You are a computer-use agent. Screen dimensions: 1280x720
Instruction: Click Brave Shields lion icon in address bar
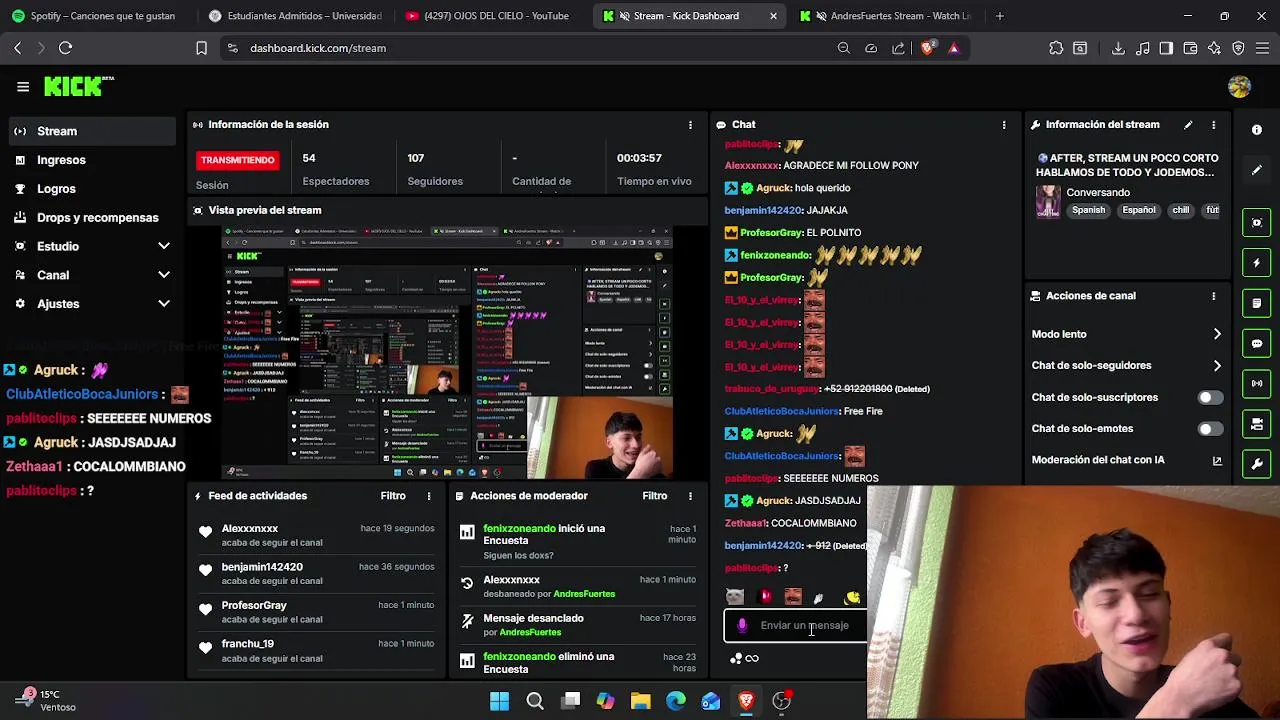[928, 48]
